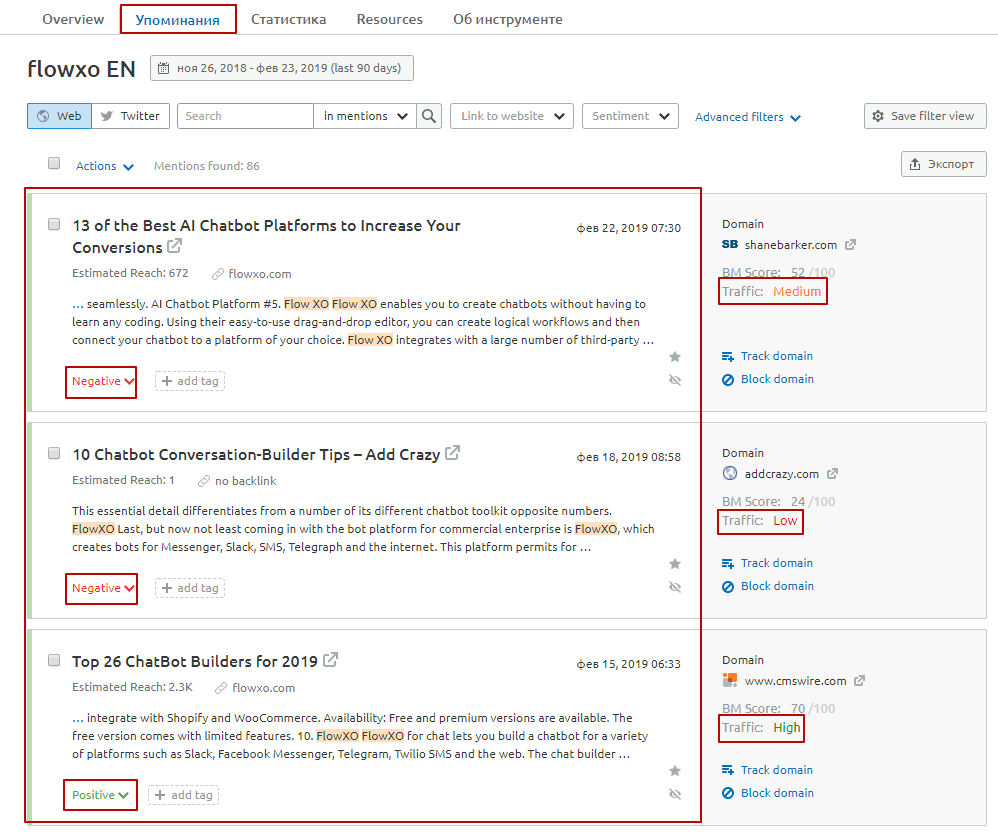Open title 13 of the Best AI Chatbot Platforms
Screen dimensions: 998x833
(x=266, y=236)
